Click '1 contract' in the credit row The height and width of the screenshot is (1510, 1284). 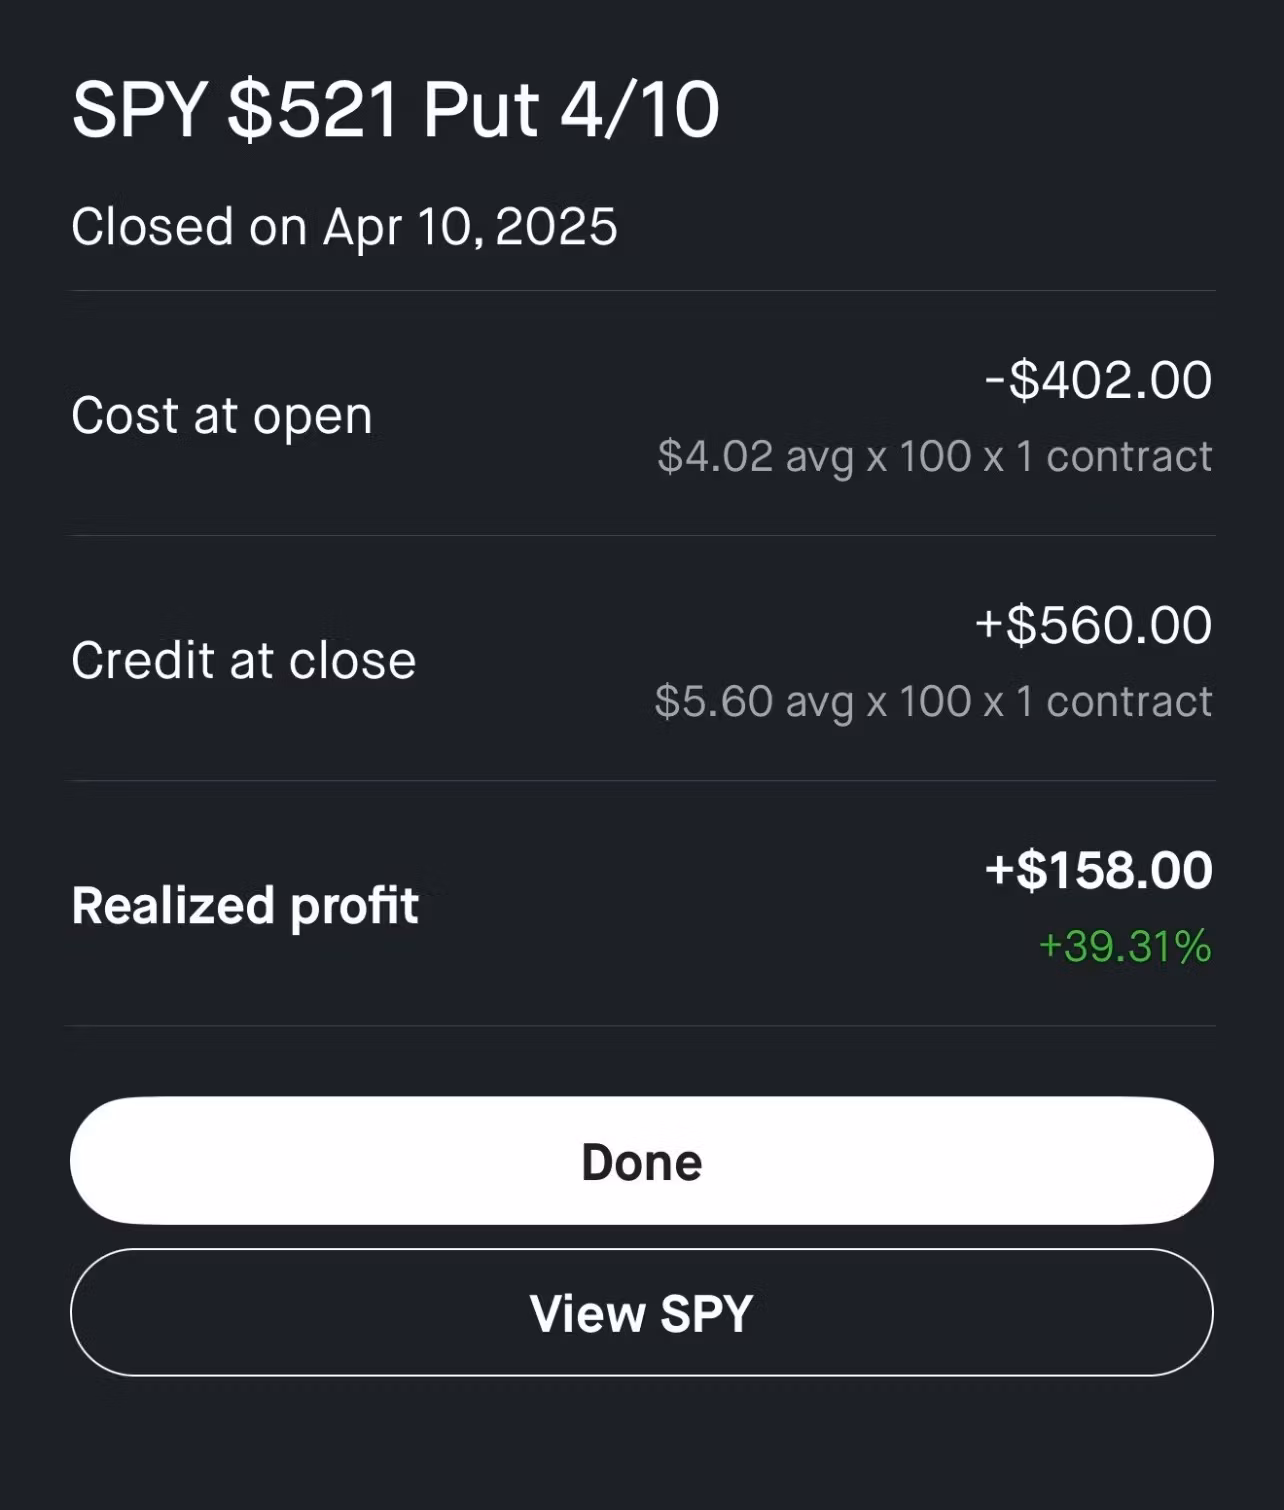(1114, 702)
